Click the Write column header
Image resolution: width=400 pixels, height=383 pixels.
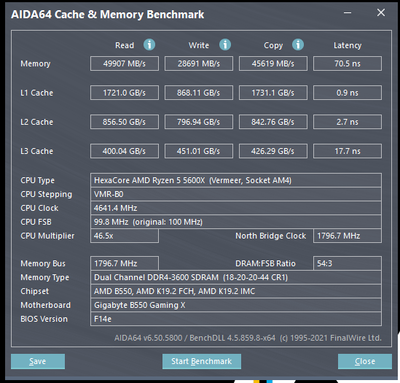click(x=199, y=45)
